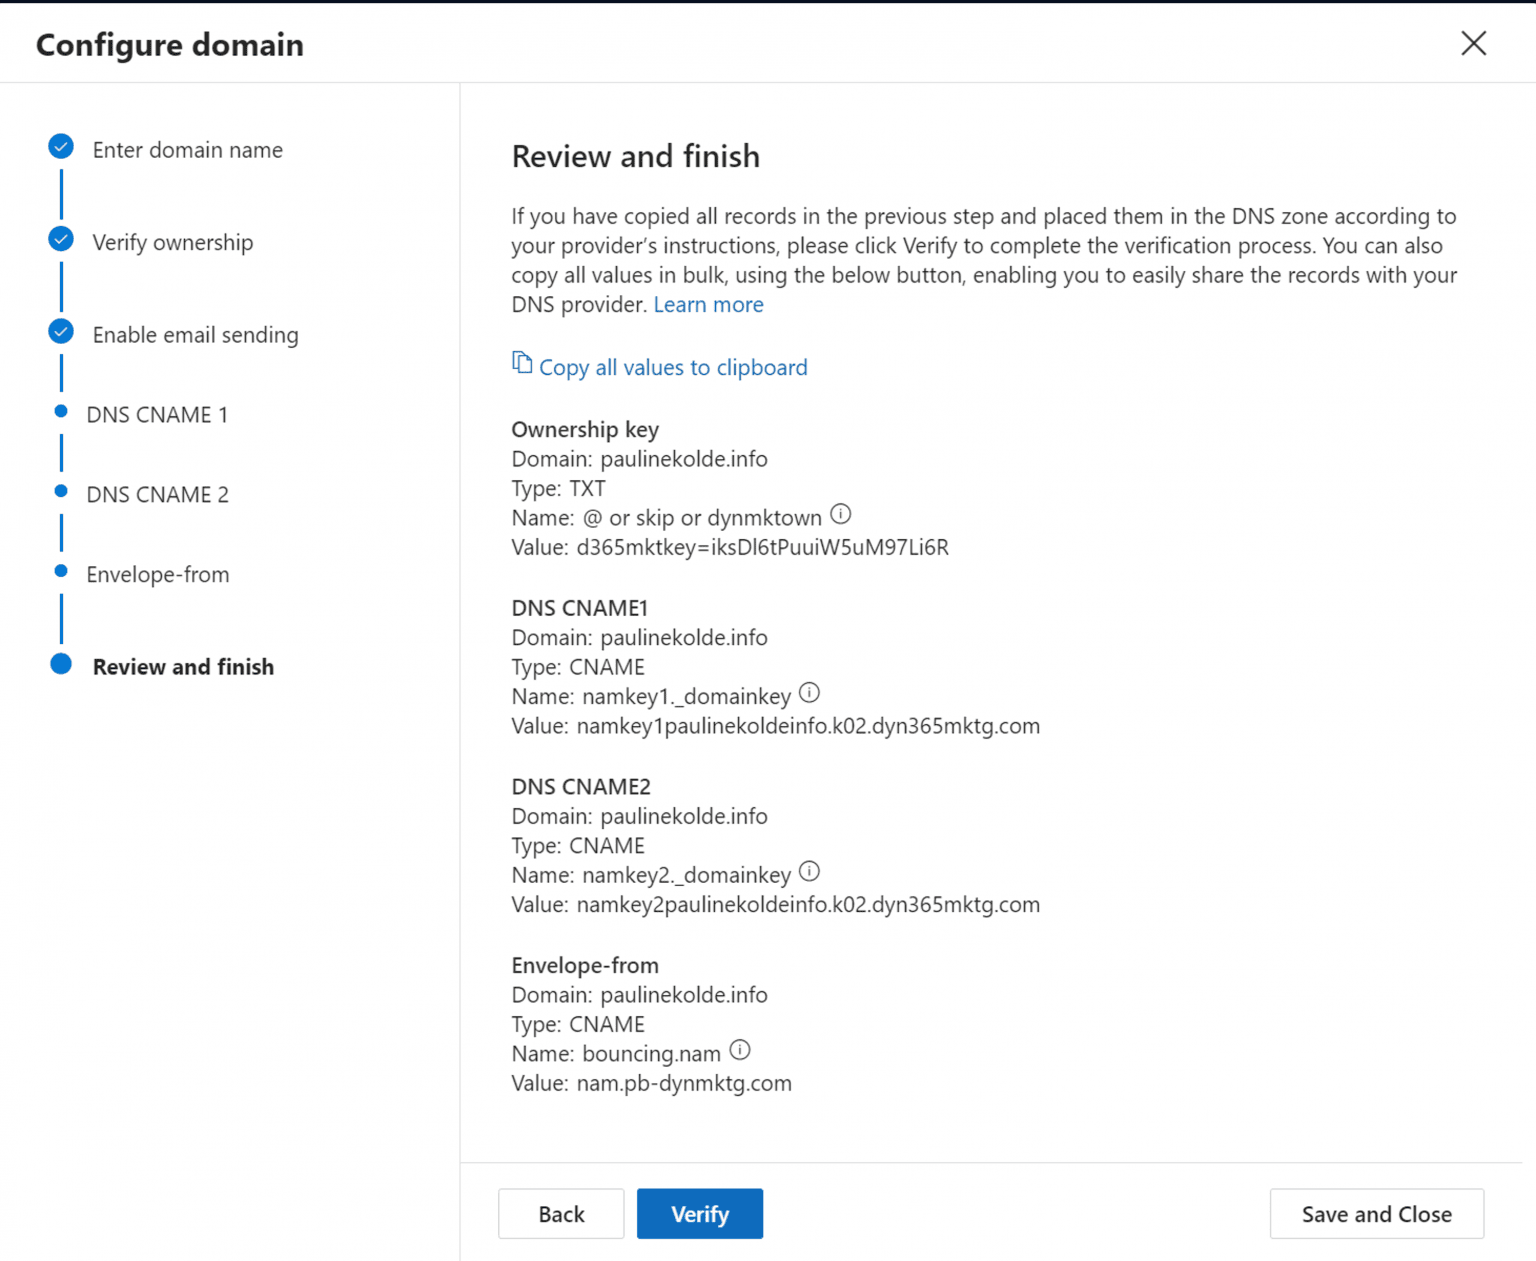The image size is (1536, 1261).
Task: Click the checkmark icon for Enable email sending
Action: [60, 331]
